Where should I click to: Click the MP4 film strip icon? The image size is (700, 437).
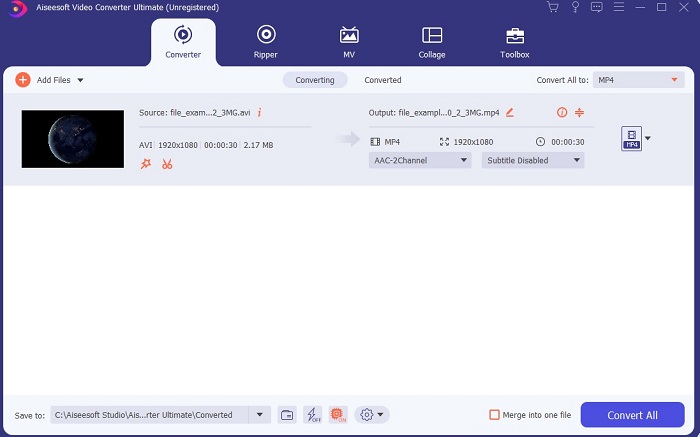pos(375,142)
